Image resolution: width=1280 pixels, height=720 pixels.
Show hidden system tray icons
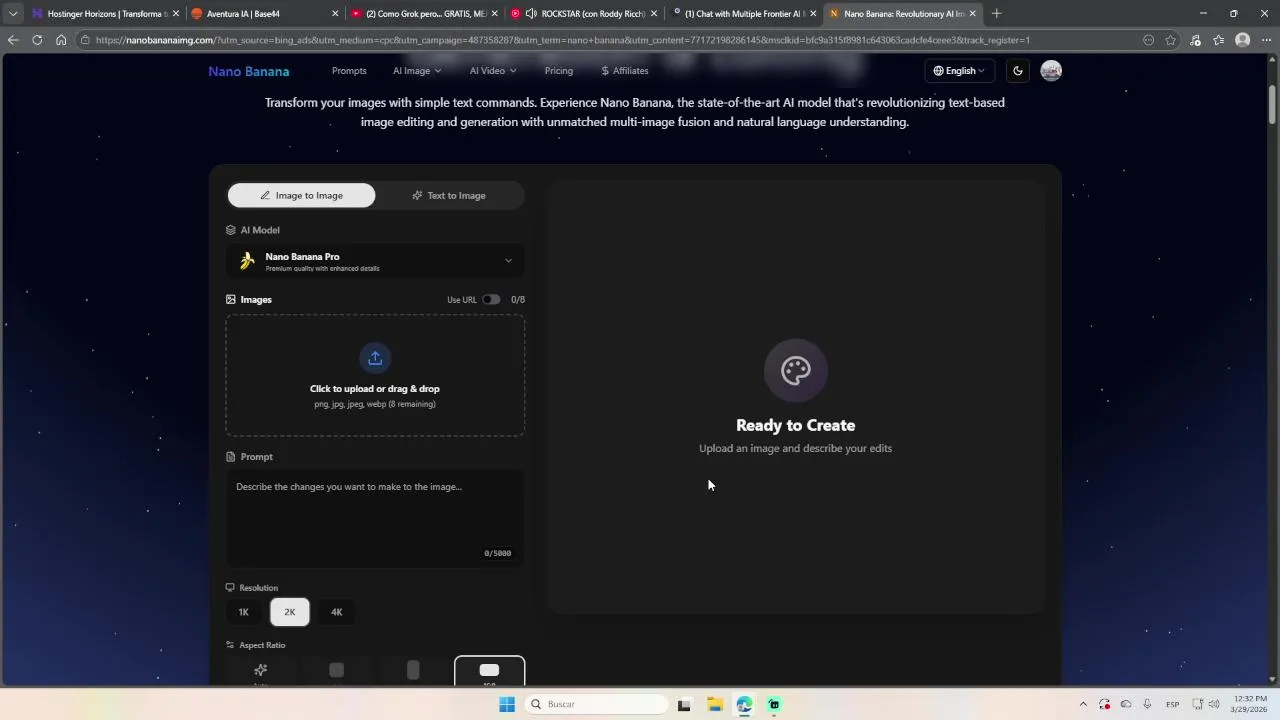coord(1083,704)
